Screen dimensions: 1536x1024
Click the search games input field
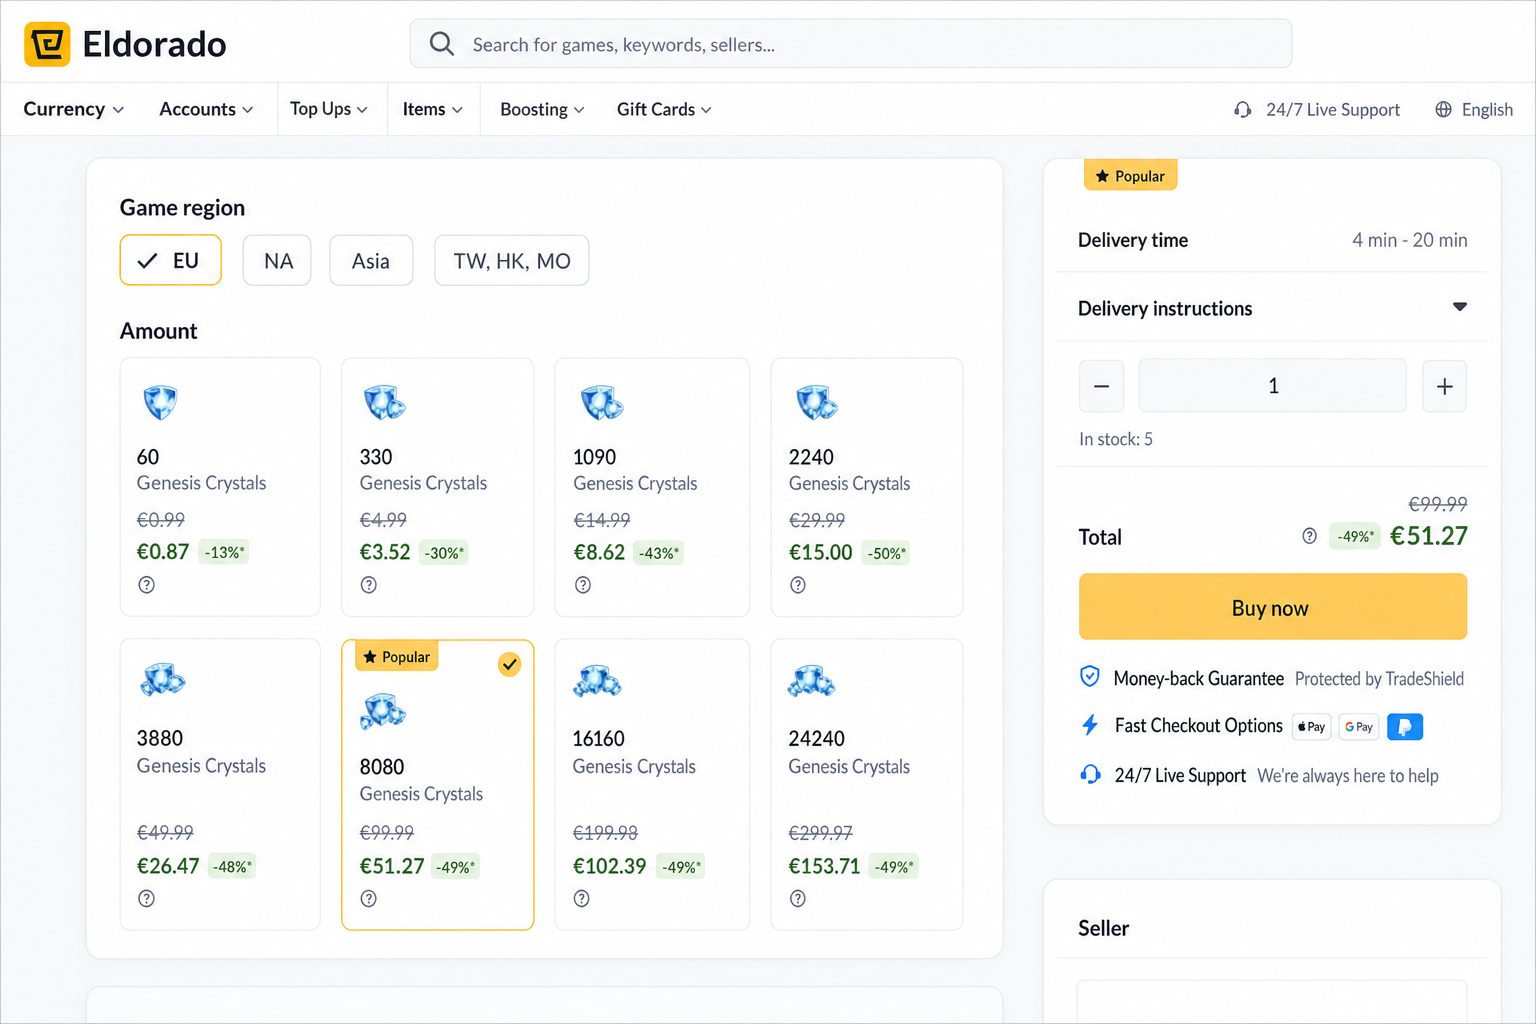pyautogui.click(x=851, y=44)
